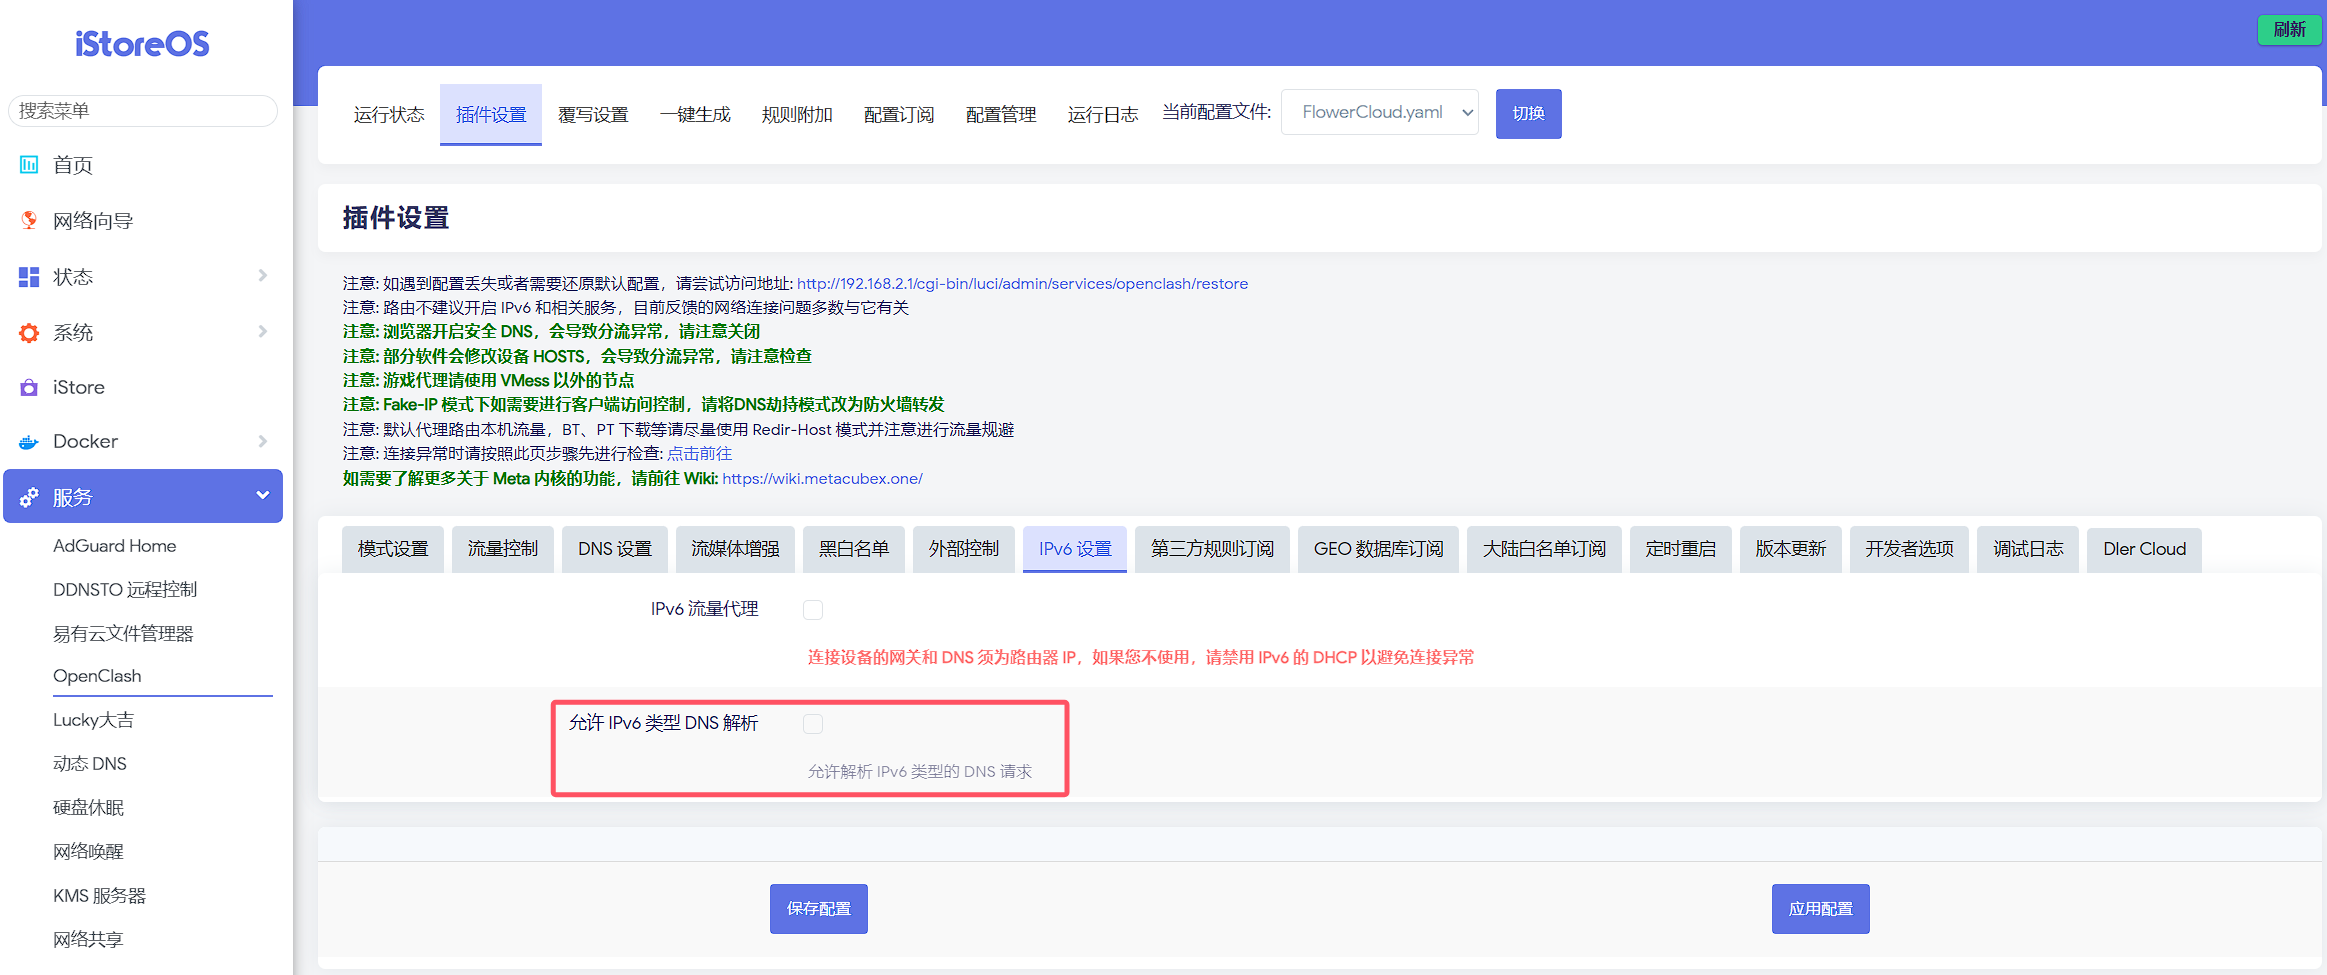
Task: Open the openclash restore URL link
Action: 1022,284
